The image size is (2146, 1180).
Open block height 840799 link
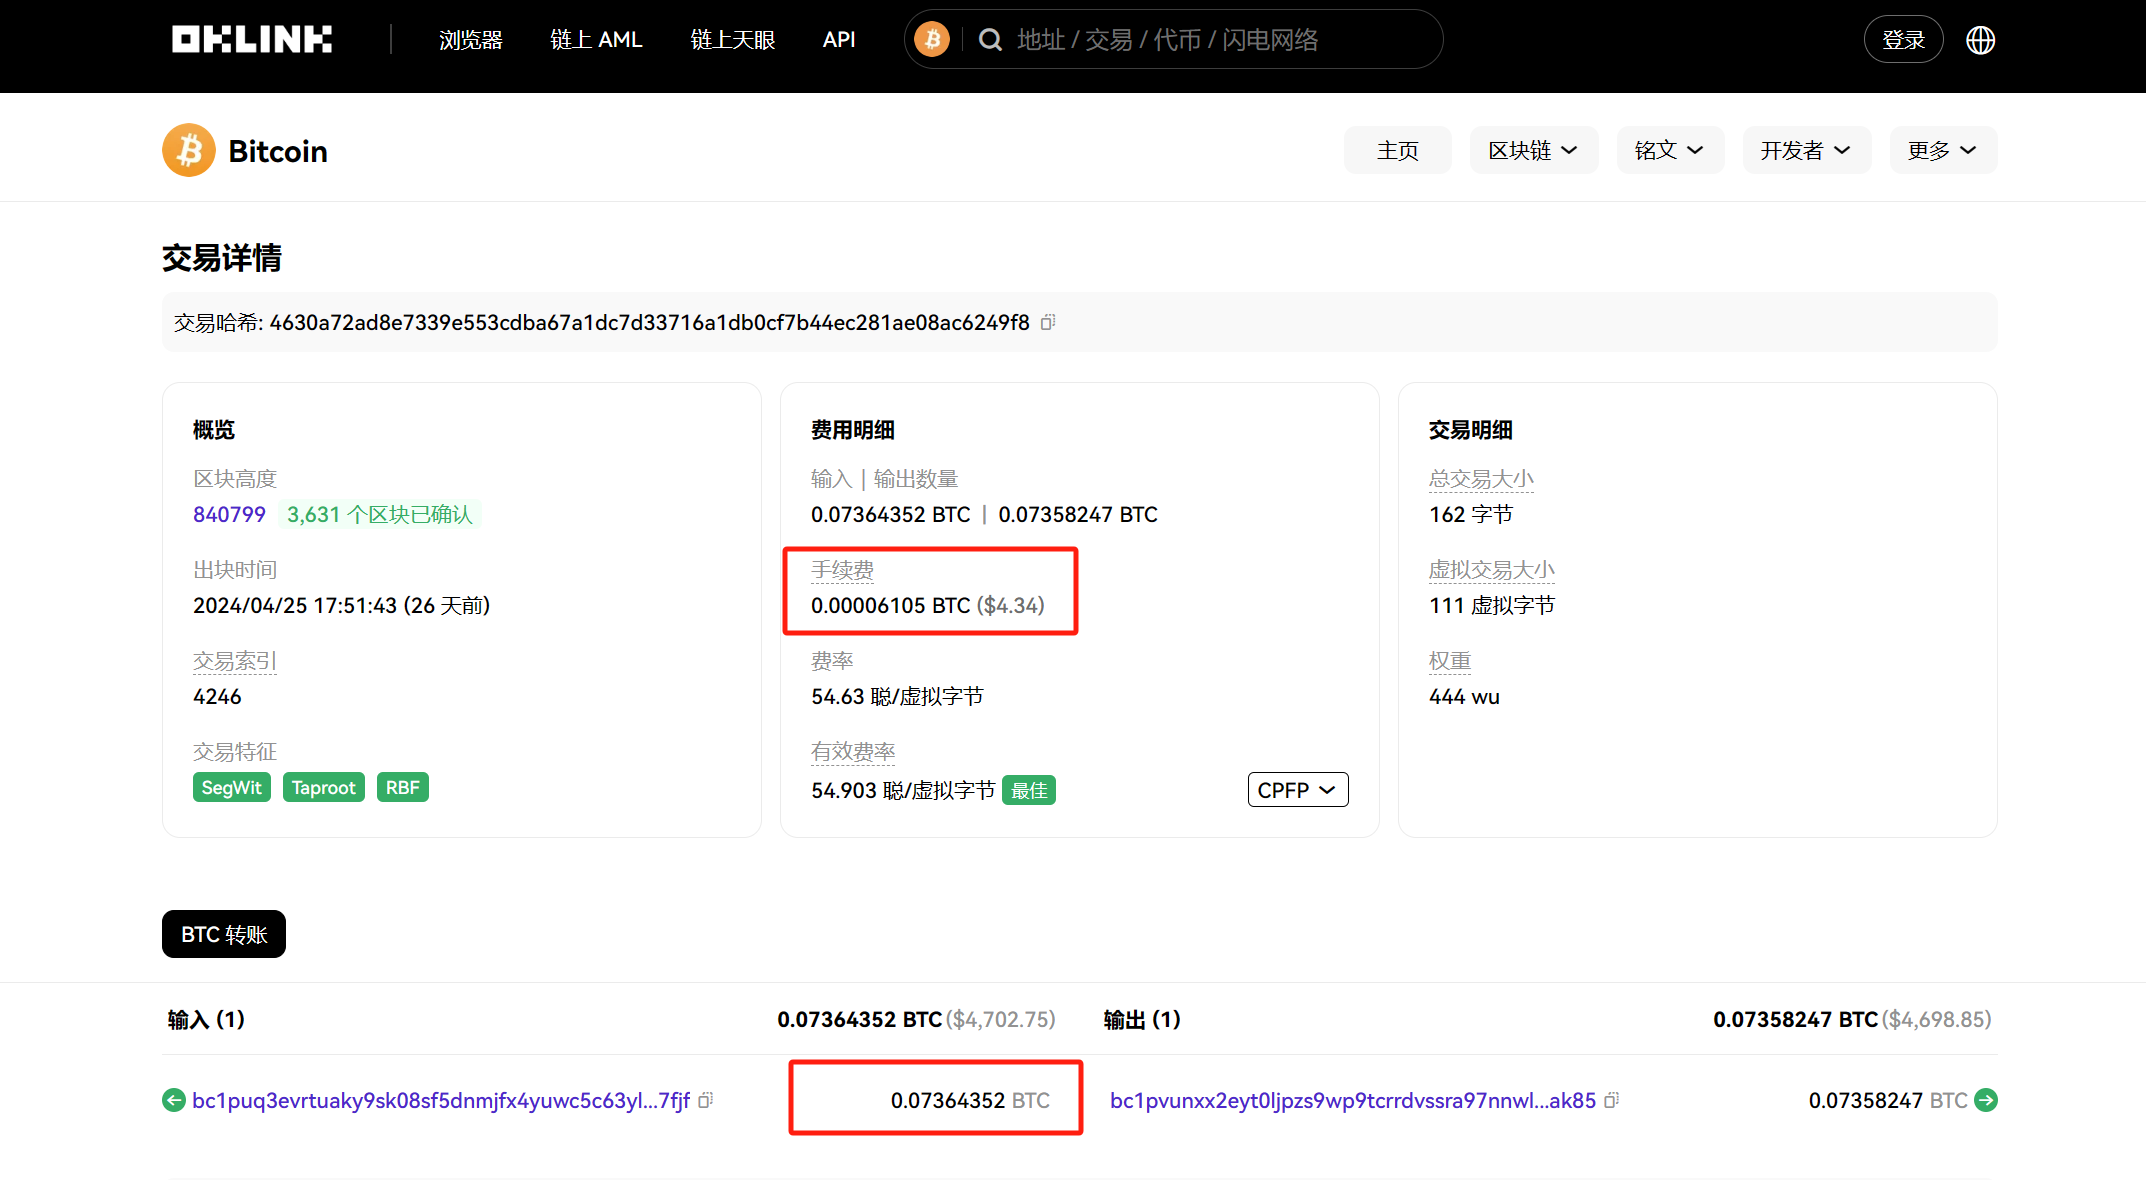click(229, 514)
